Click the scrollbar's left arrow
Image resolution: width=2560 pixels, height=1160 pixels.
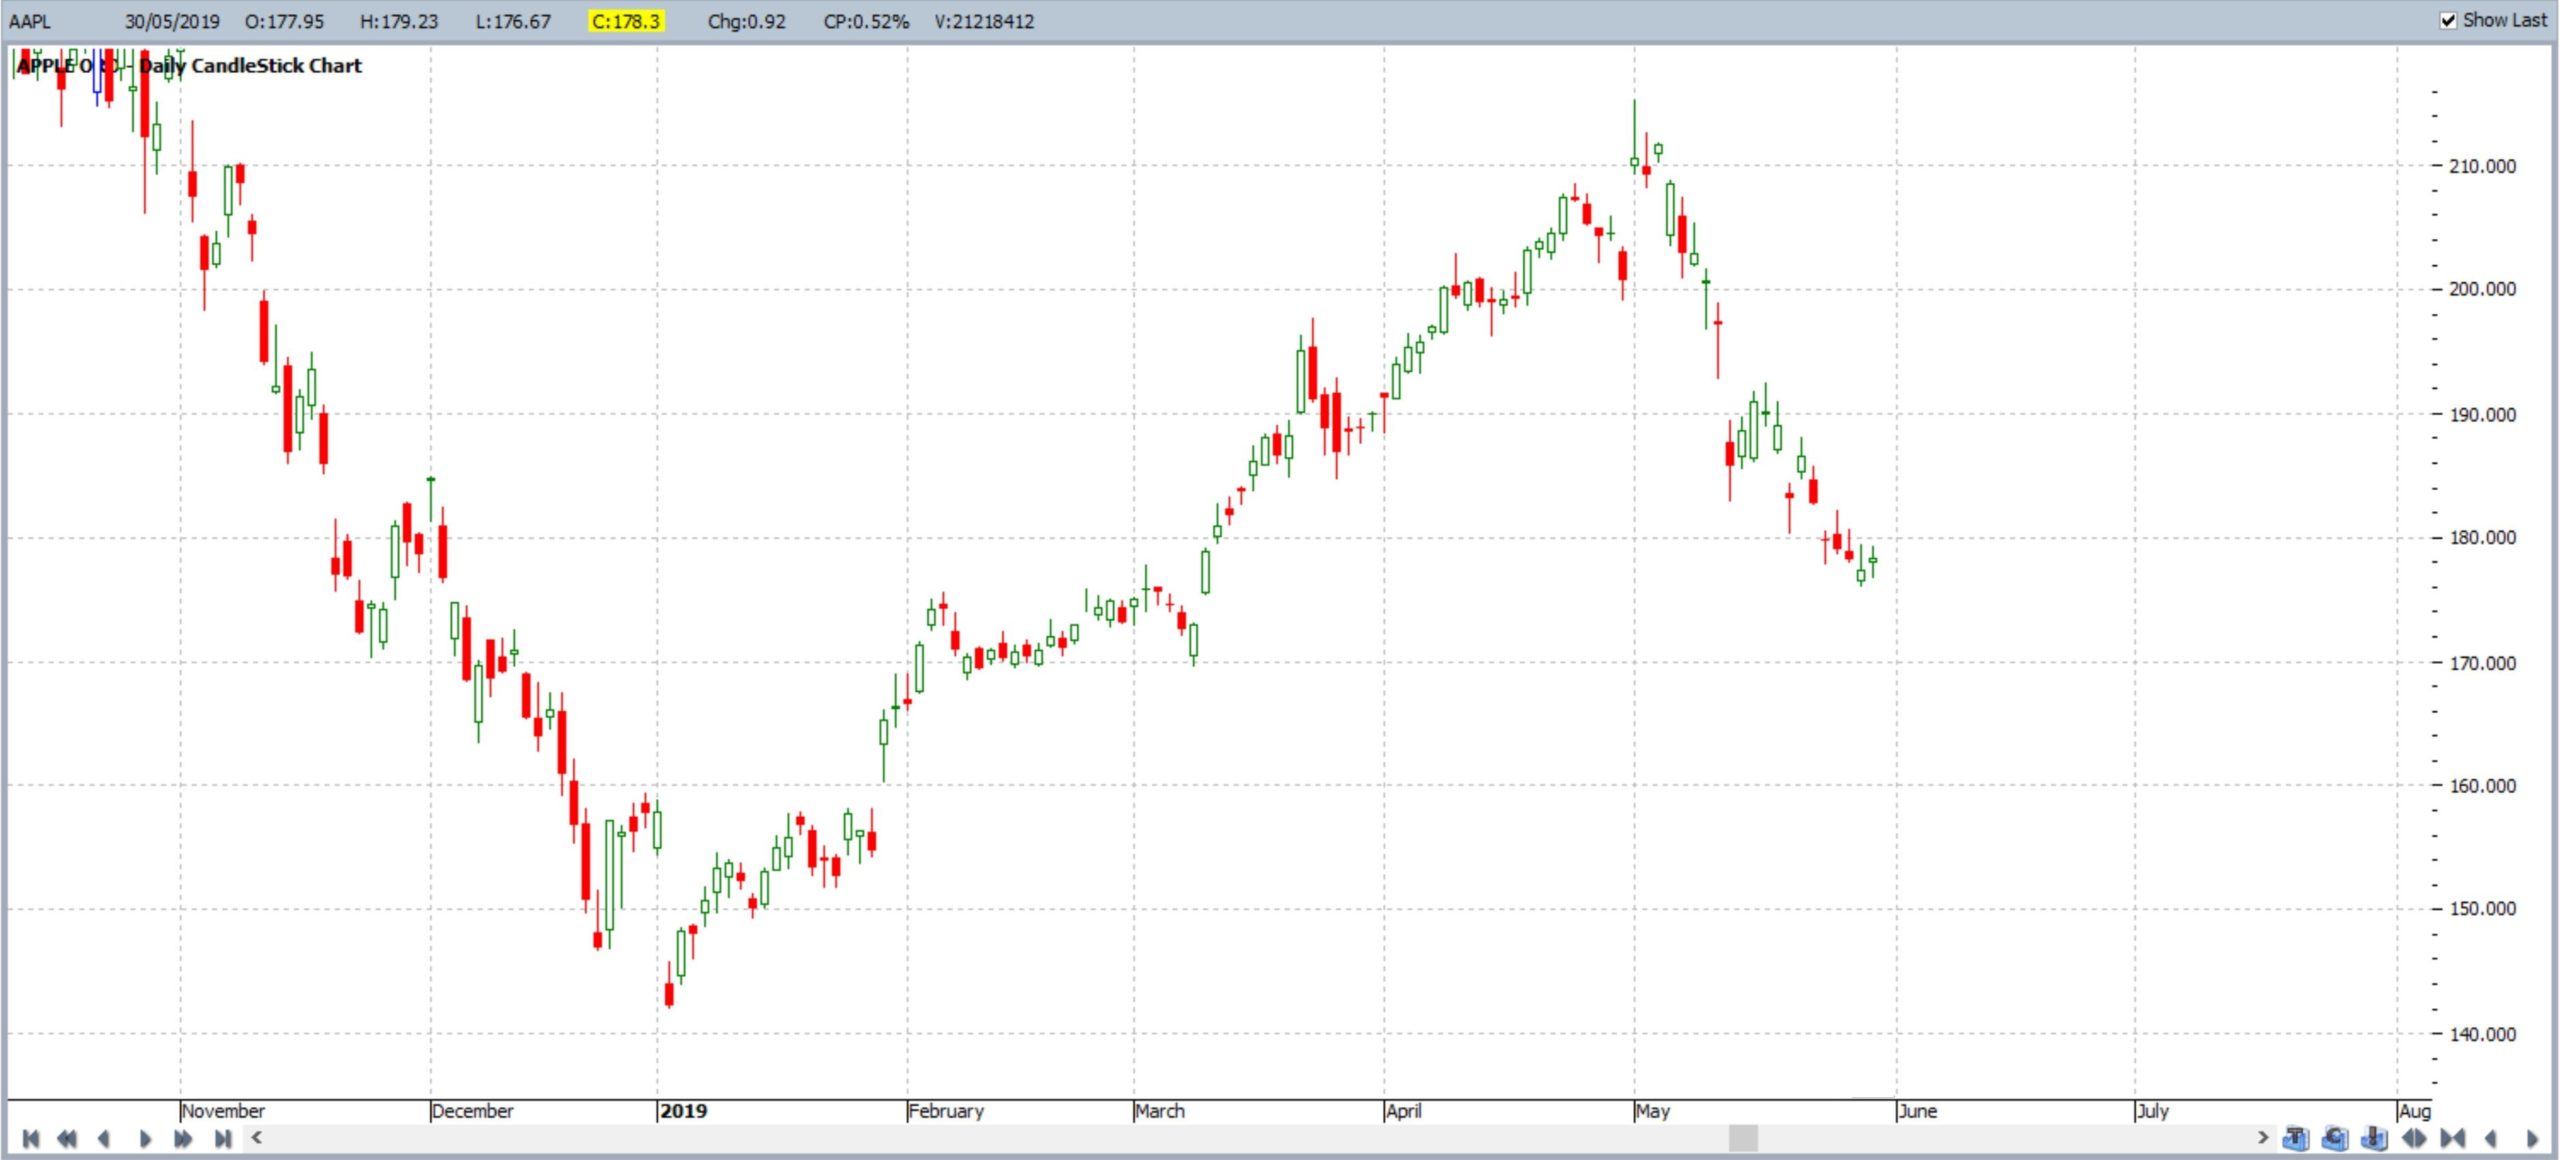[257, 1137]
